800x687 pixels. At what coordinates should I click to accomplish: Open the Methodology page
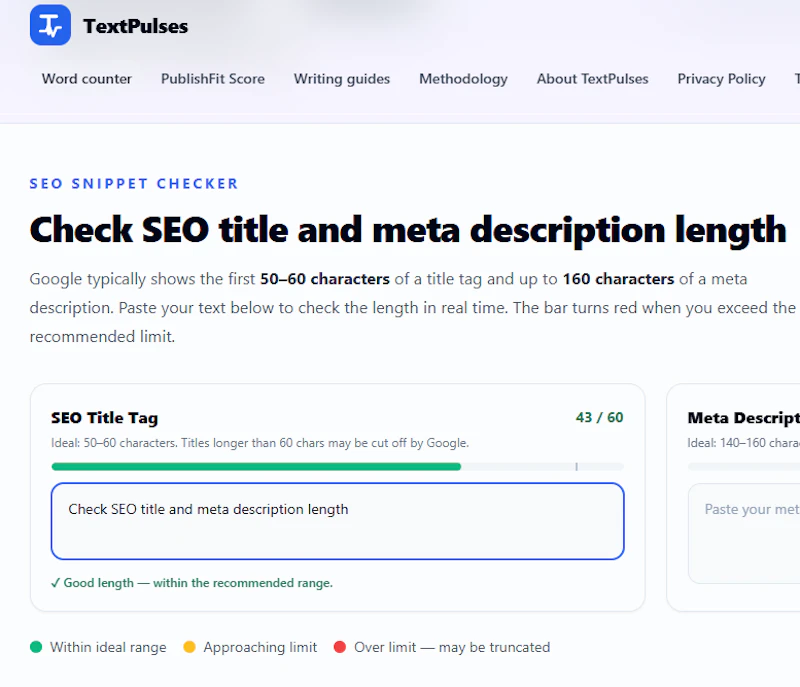coord(463,79)
